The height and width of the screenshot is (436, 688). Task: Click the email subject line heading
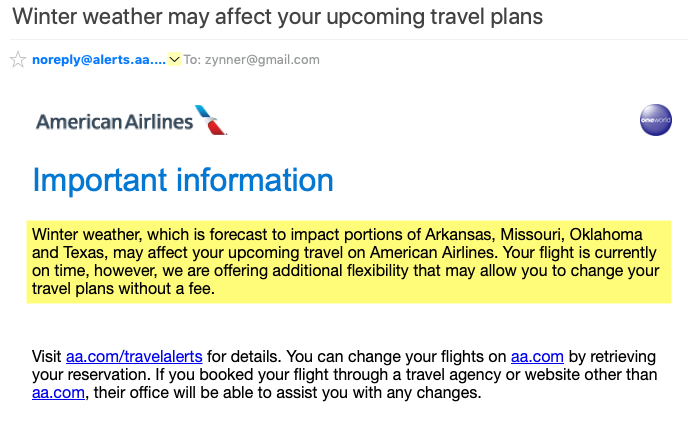pyautogui.click(x=278, y=17)
